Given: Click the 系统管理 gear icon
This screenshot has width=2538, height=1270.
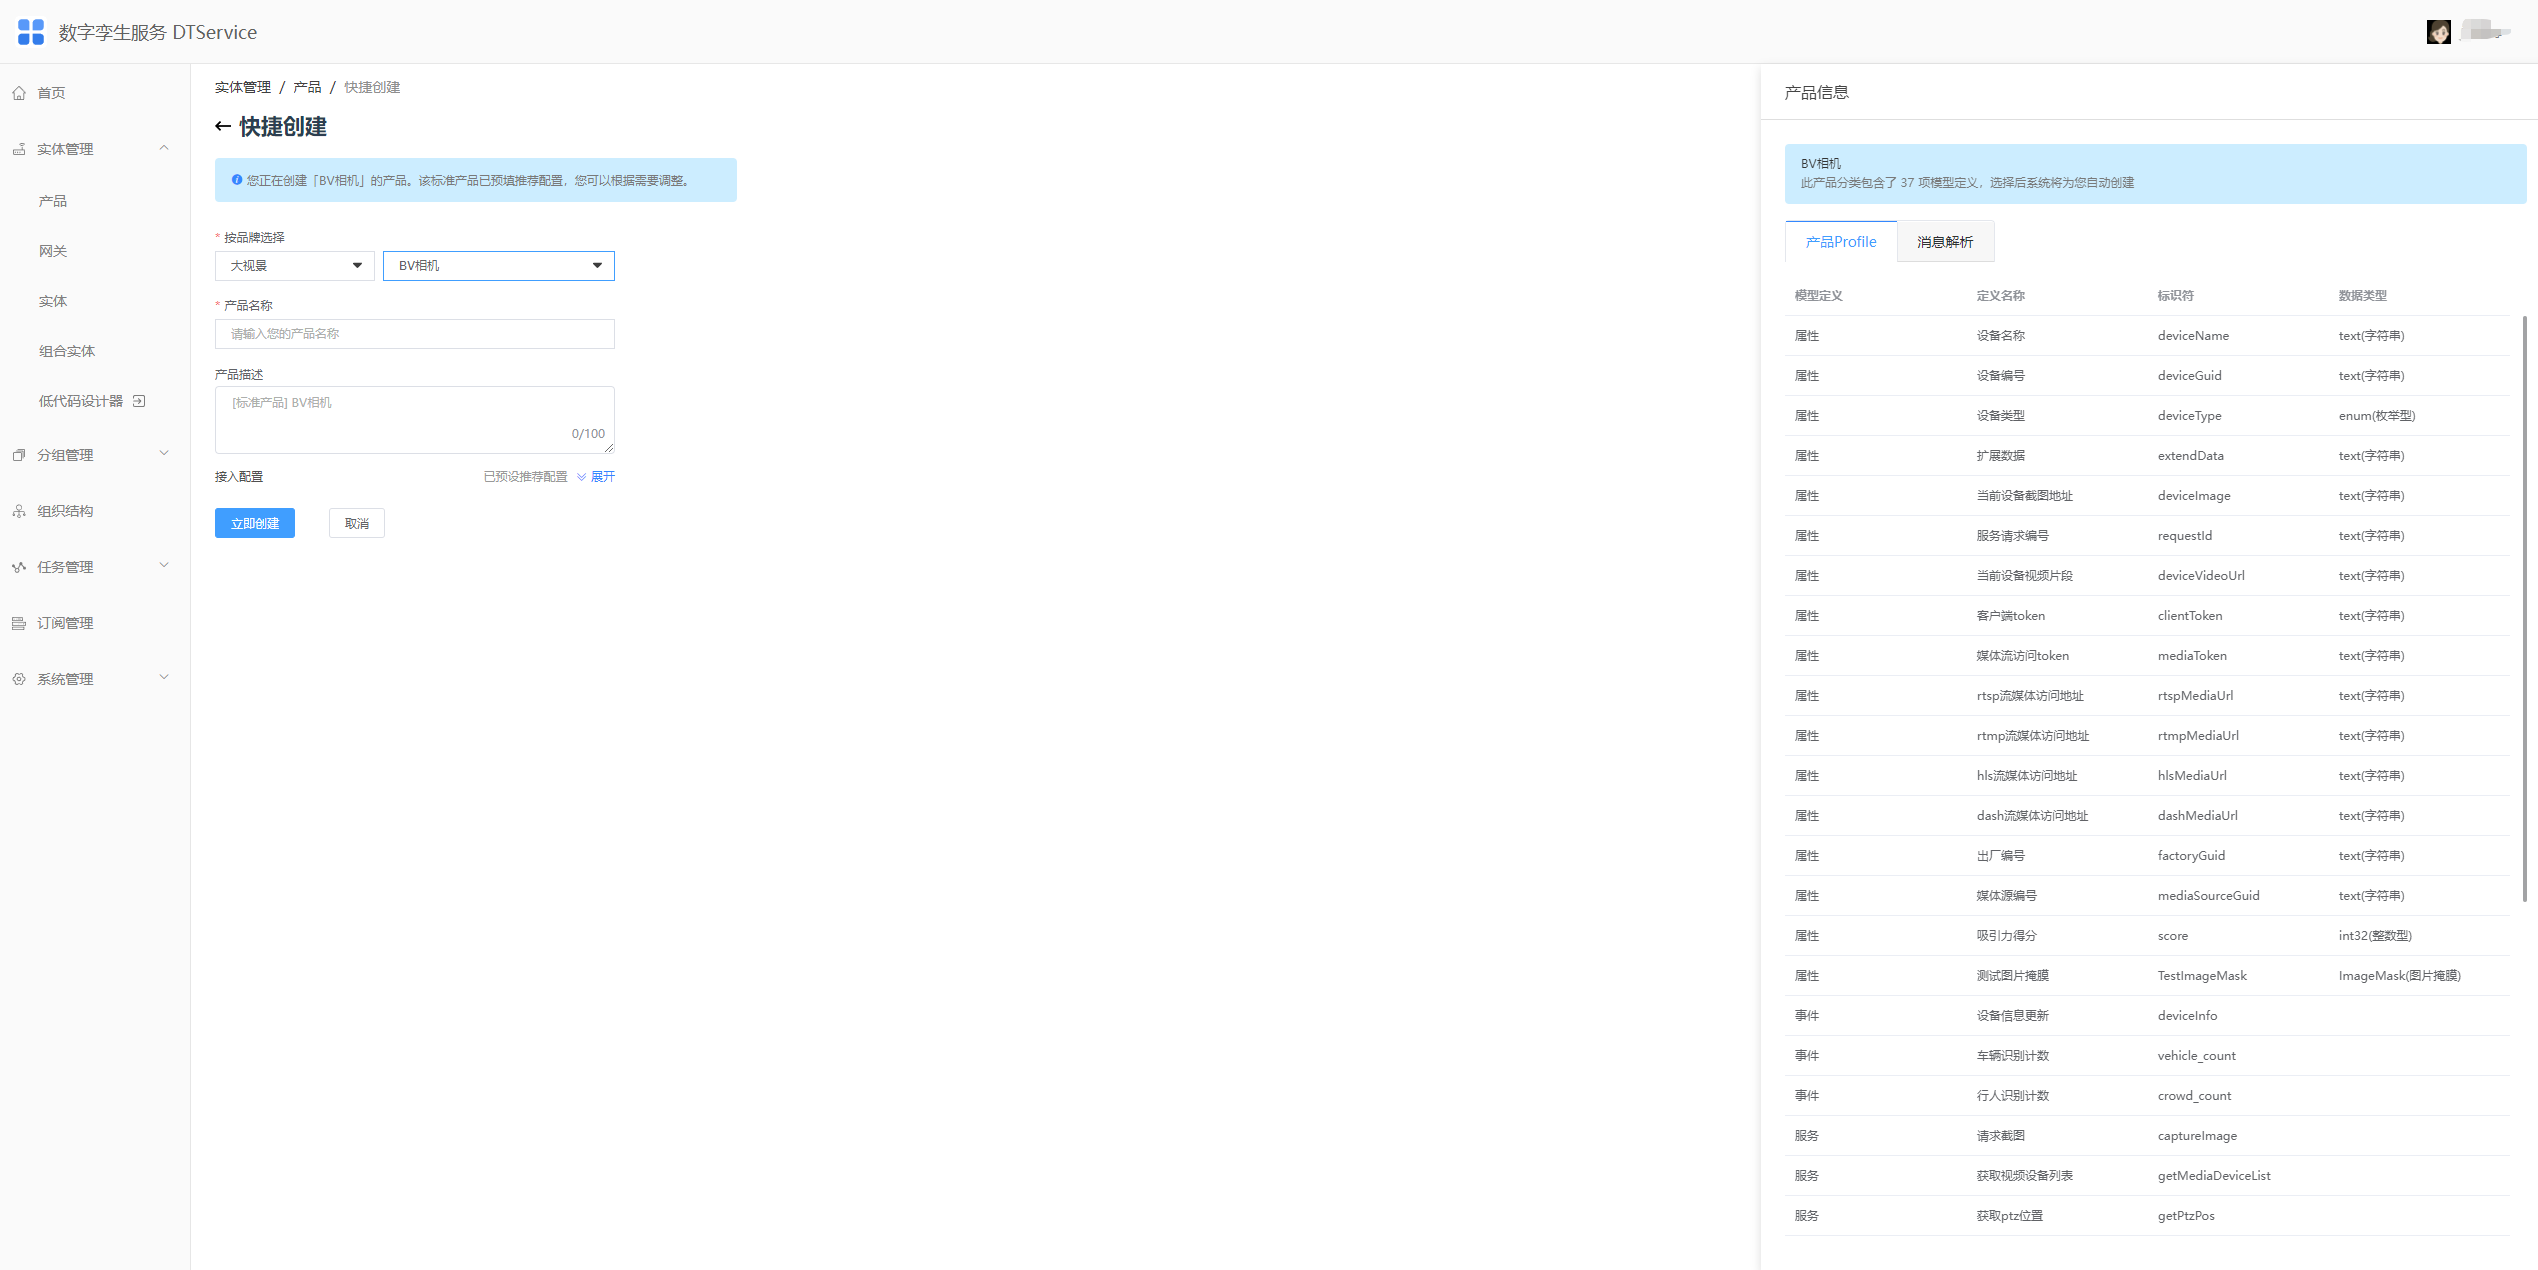Looking at the screenshot, I should pyautogui.click(x=19, y=679).
